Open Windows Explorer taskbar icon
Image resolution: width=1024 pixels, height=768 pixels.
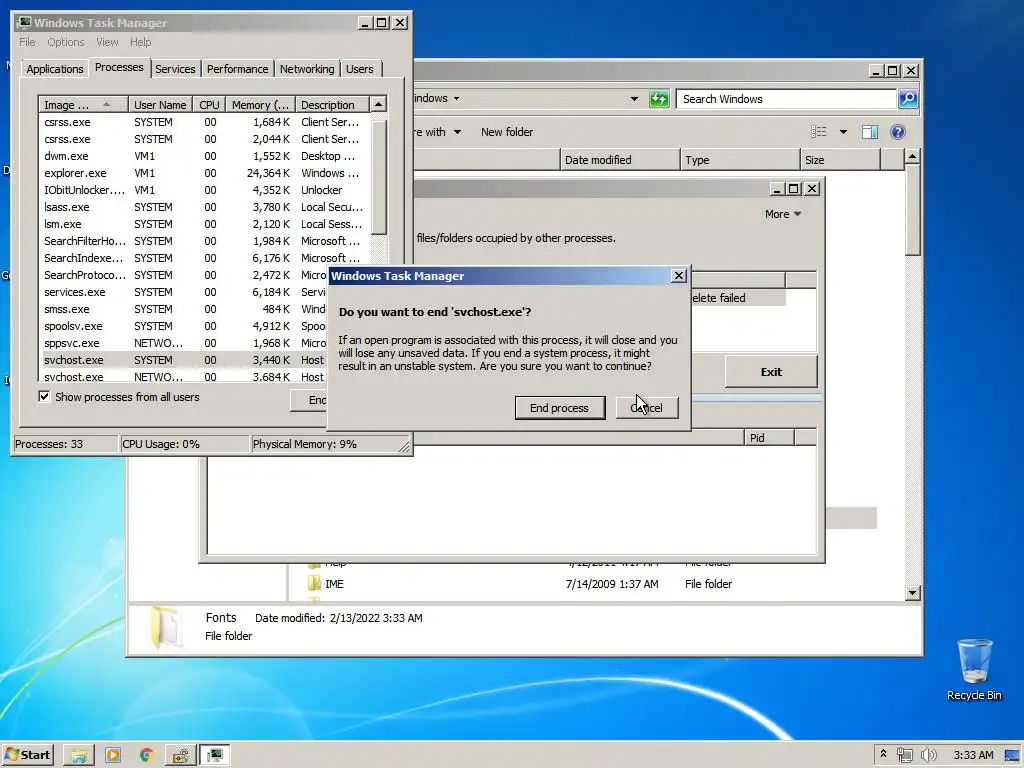[78, 756]
